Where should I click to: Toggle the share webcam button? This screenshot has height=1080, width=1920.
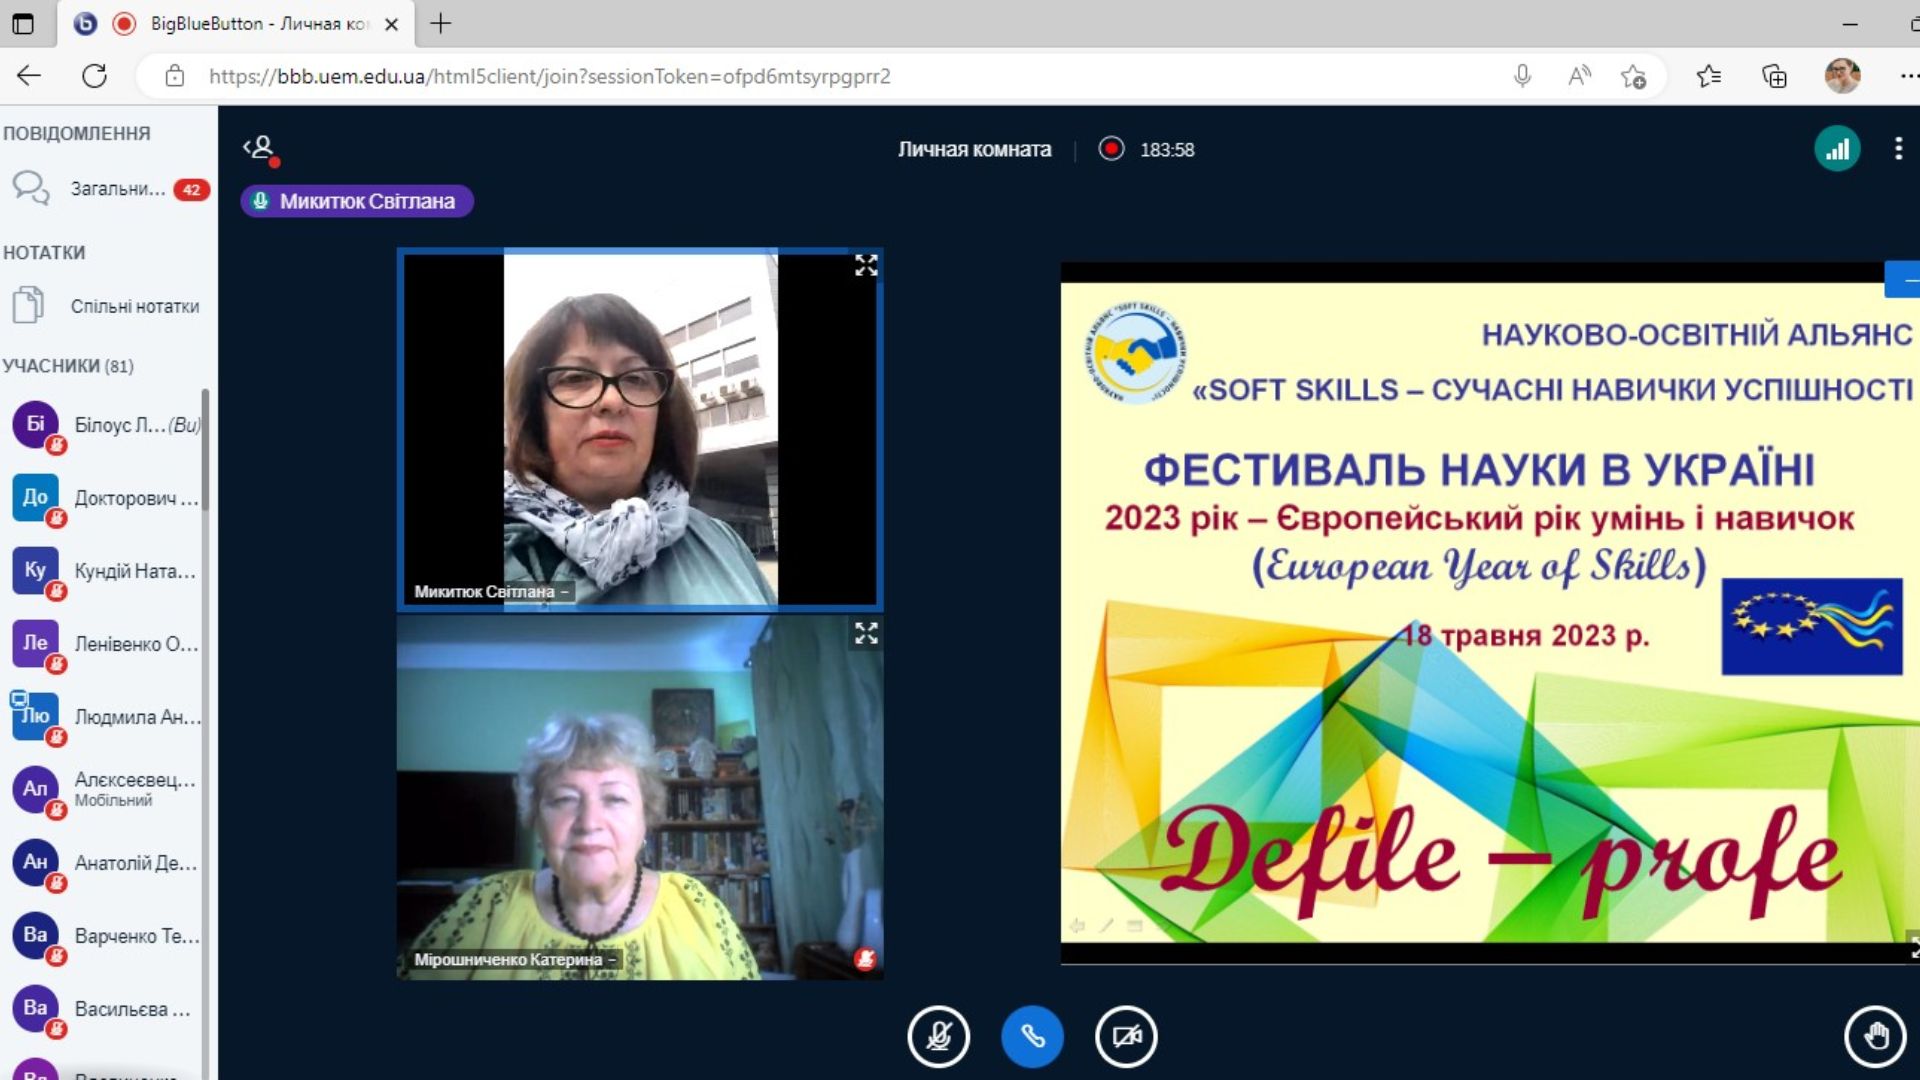pyautogui.click(x=1126, y=1037)
